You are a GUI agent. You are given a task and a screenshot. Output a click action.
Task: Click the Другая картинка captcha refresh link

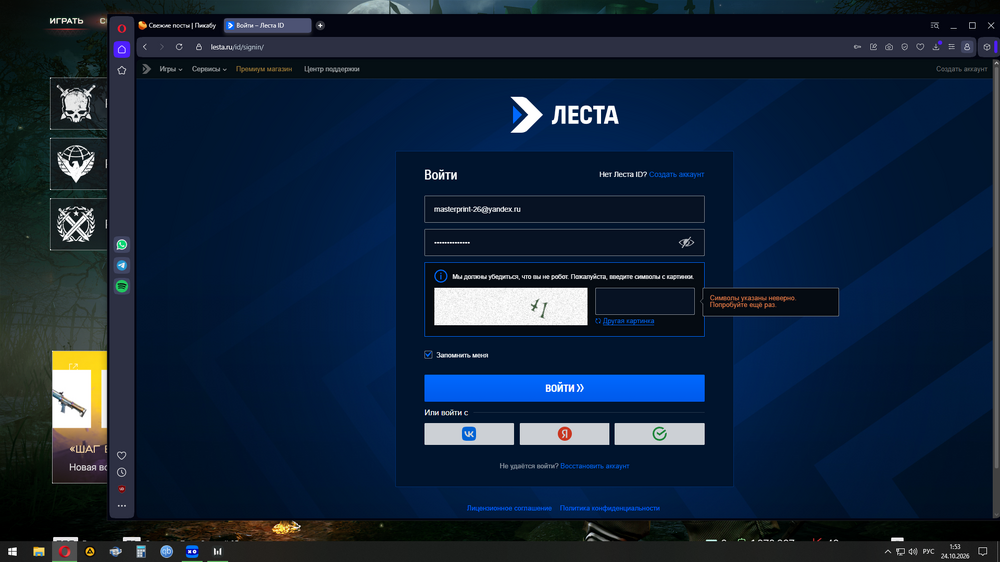[x=628, y=321]
